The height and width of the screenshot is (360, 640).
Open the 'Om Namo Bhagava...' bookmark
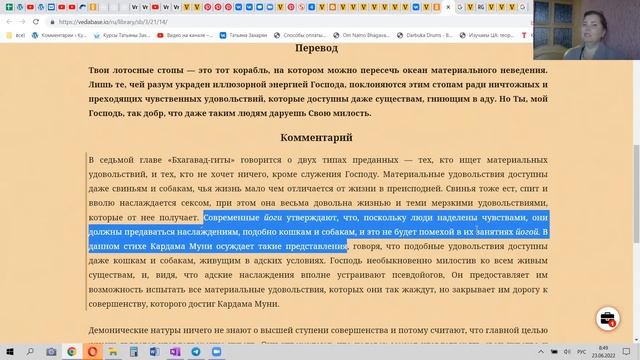(x=361, y=36)
